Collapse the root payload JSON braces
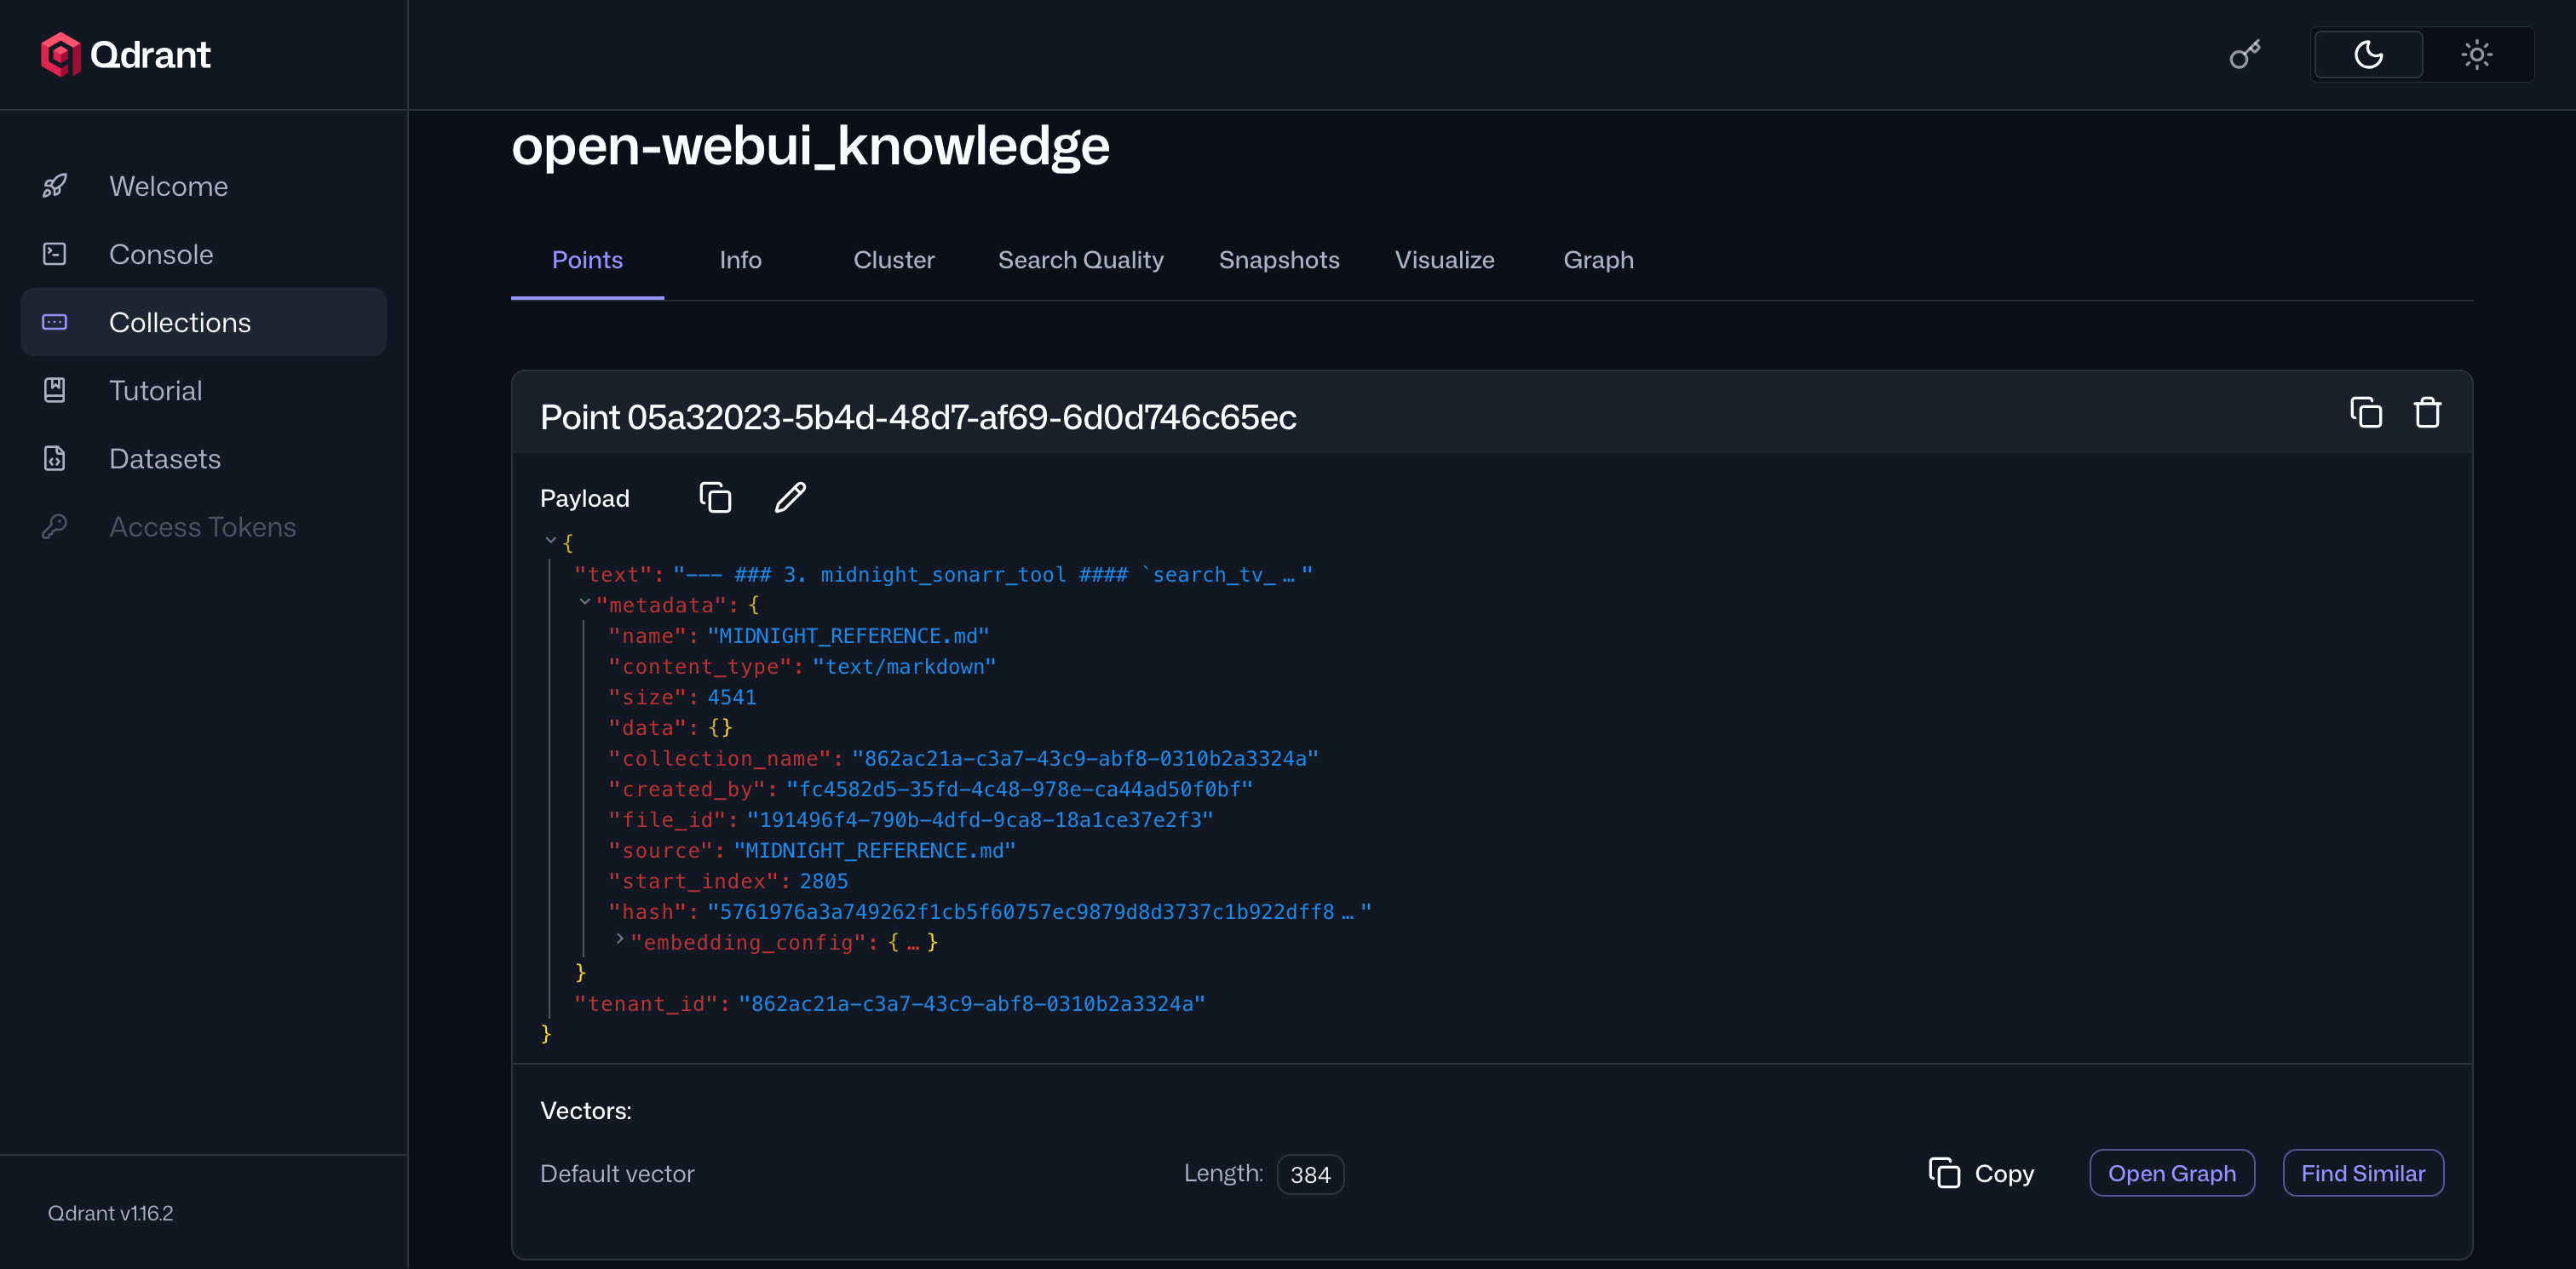 [550, 540]
